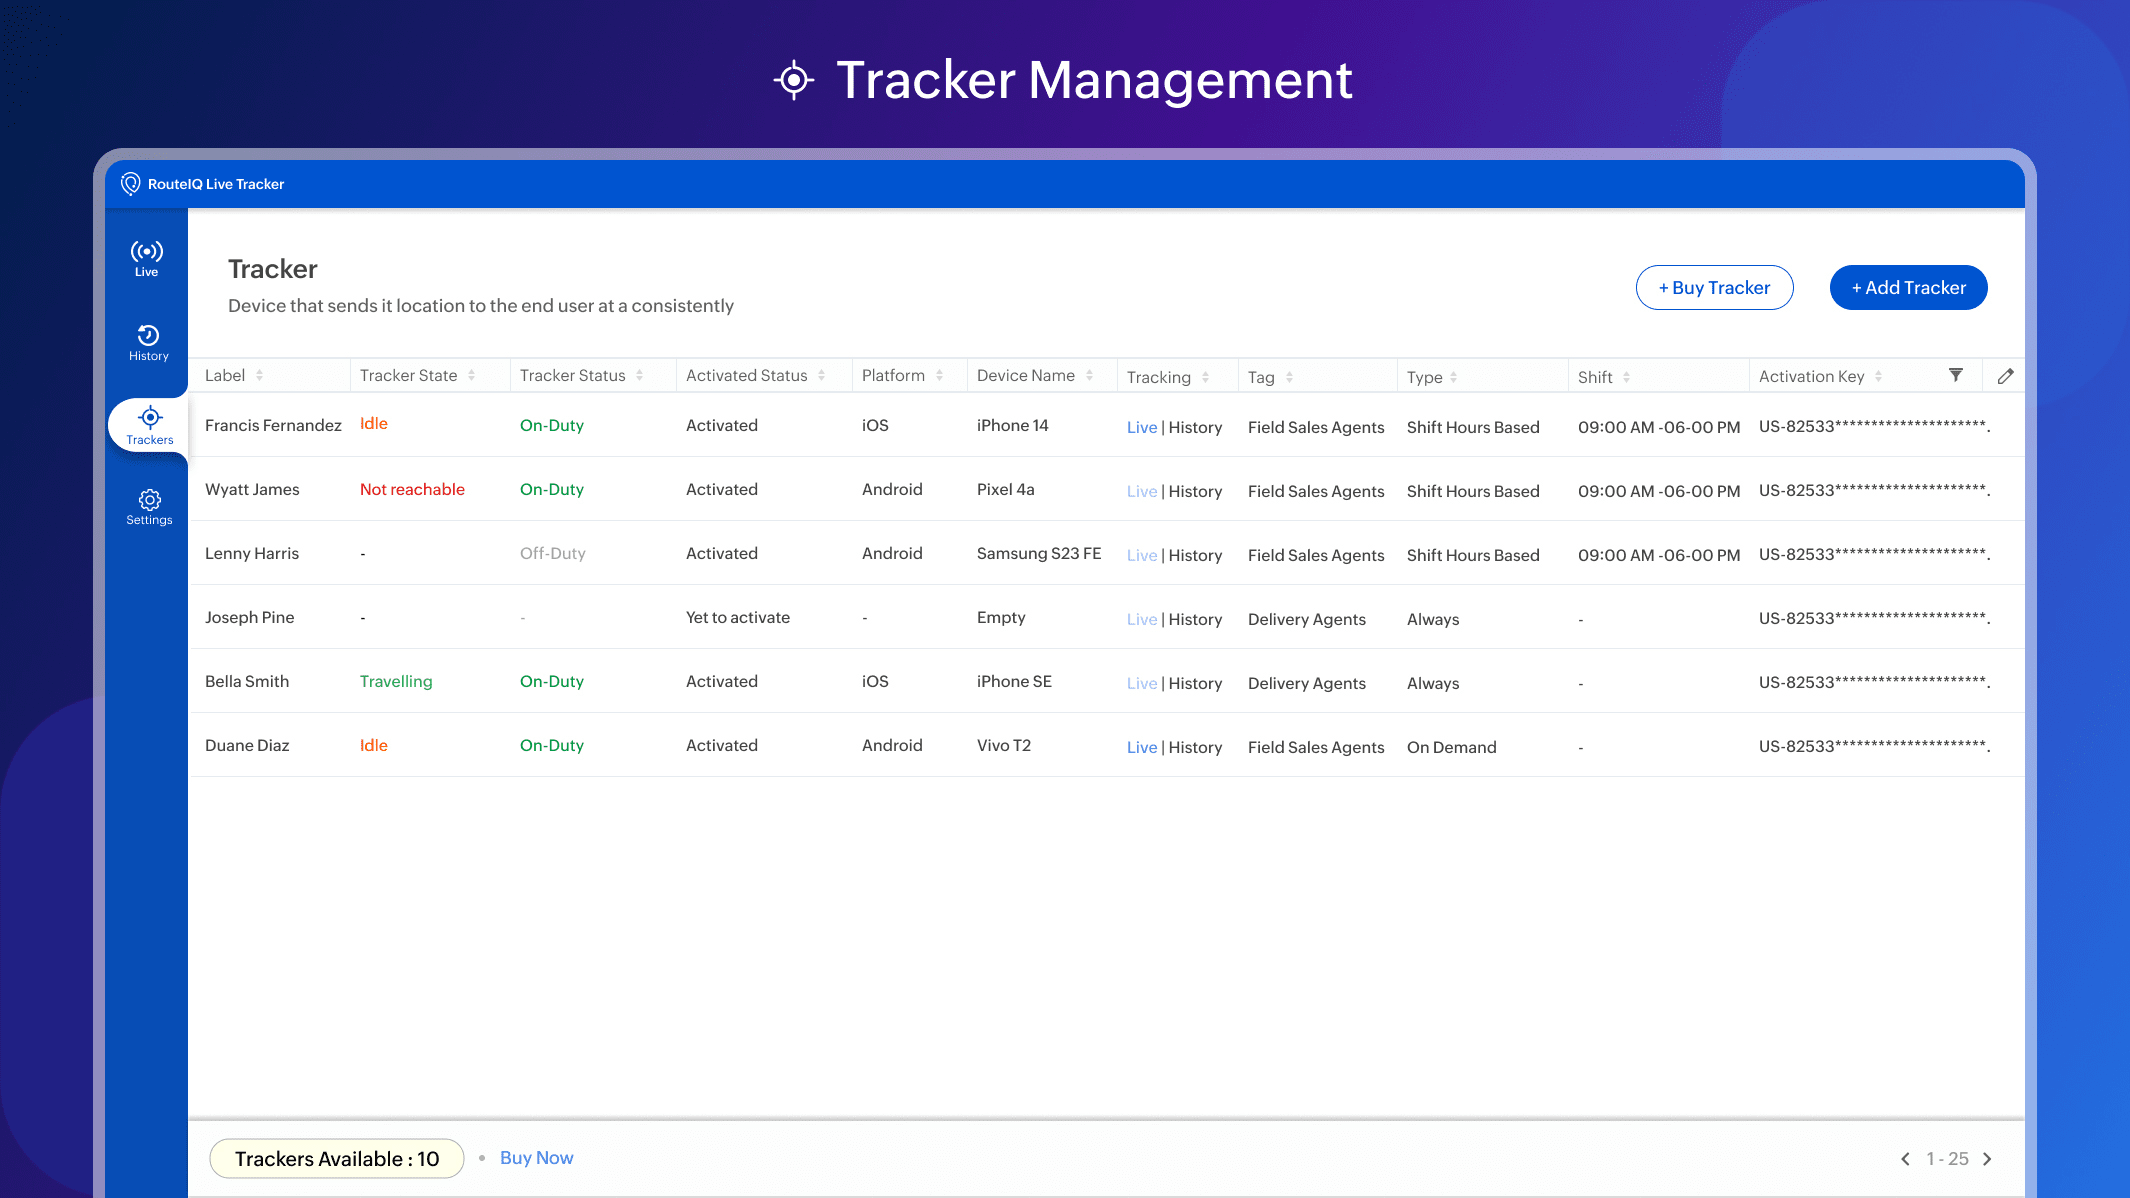Select the Bella Smith row label
Screen dimensions: 2130x1198
(247, 682)
